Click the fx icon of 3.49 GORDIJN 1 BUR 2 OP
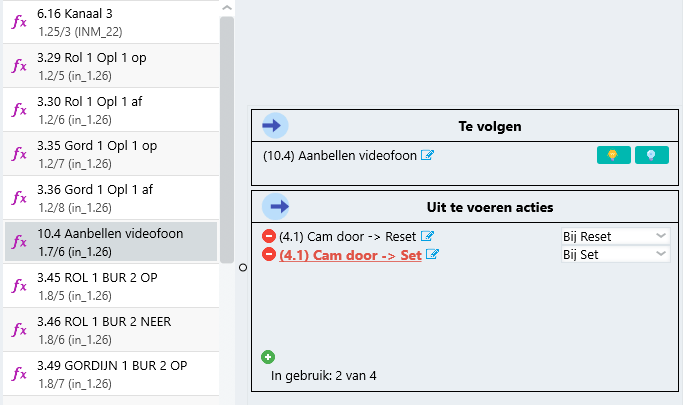Viewport: 683px width, 405px height. [x=19, y=374]
